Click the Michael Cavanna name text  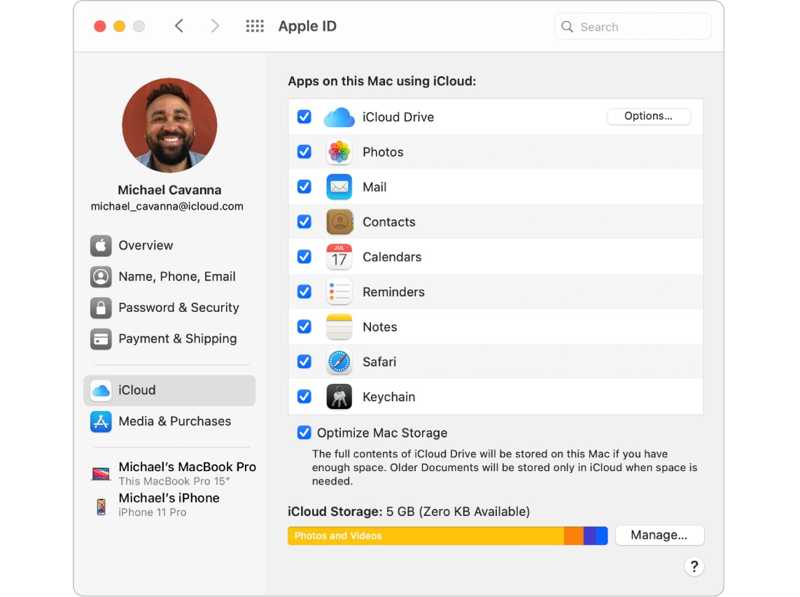tap(169, 190)
